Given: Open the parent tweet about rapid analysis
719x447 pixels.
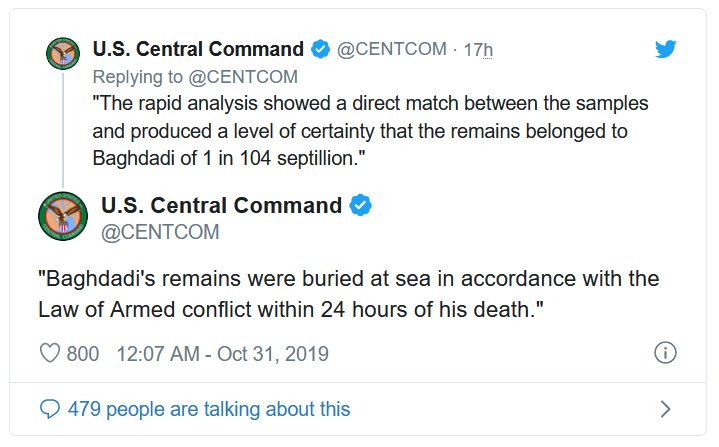Looking at the screenshot, I should [370, 131].
